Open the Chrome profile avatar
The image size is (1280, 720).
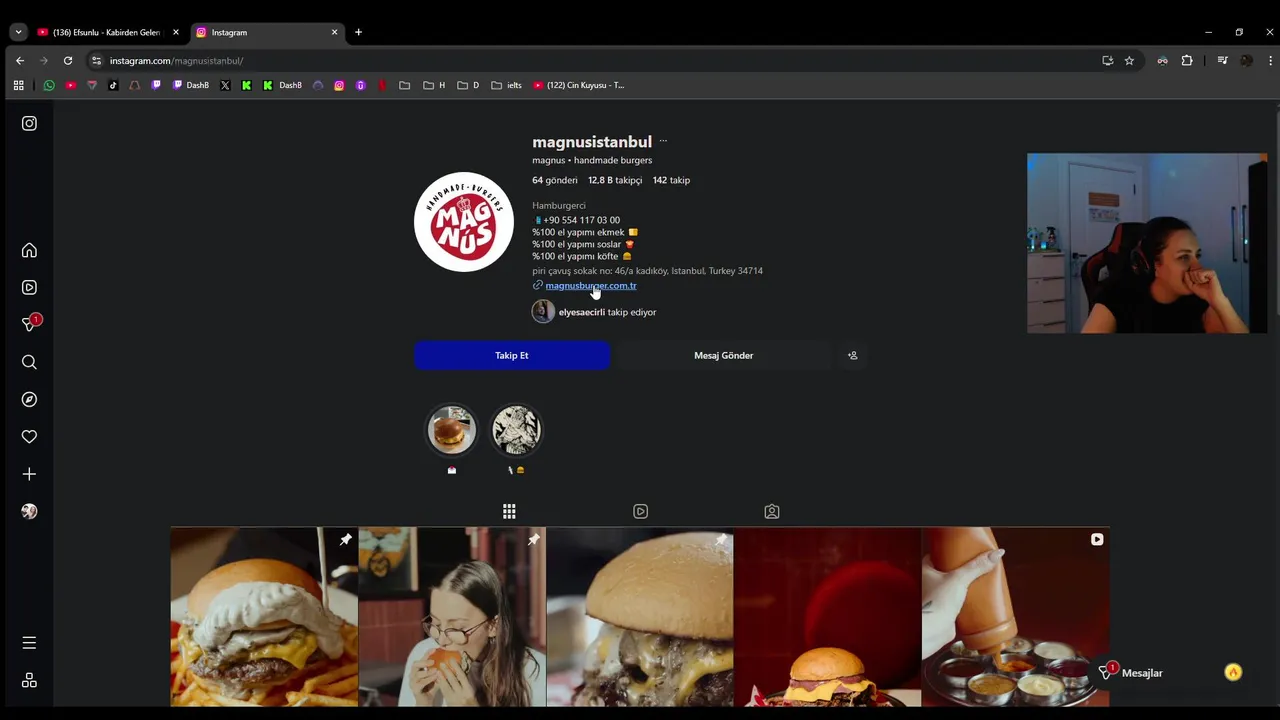pyautogui.click(x=1246, y=60)
